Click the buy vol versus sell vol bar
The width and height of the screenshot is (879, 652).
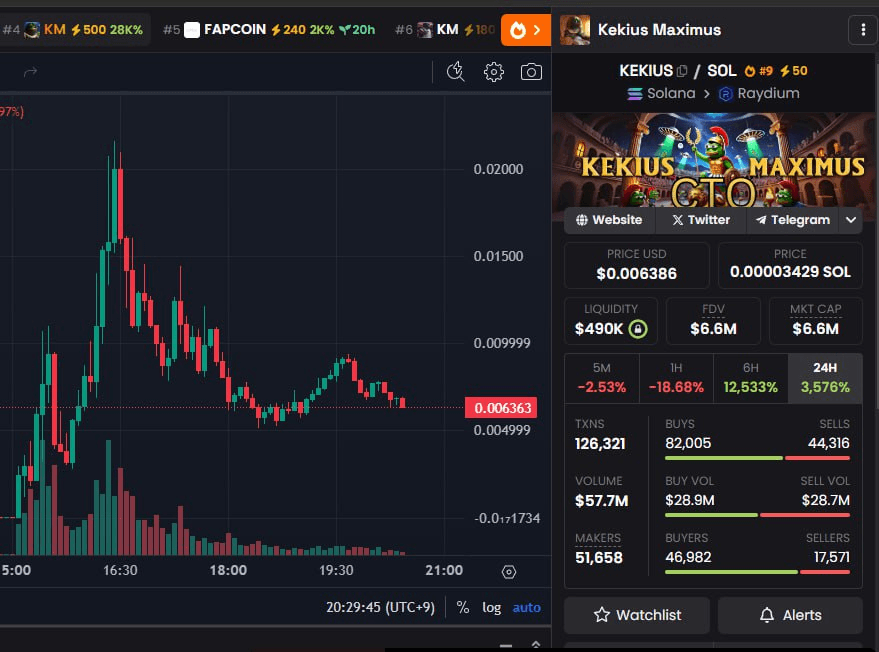[757, 515]
